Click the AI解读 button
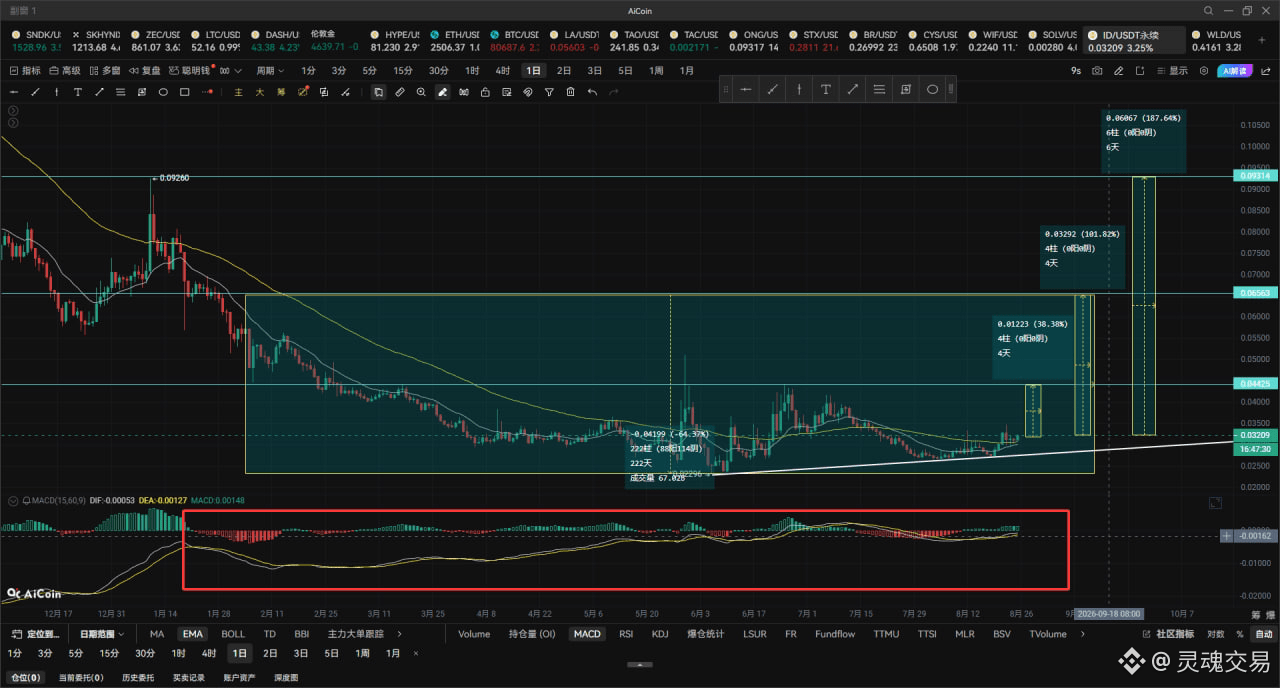The image size is (1280, 688). (1234, 71)
